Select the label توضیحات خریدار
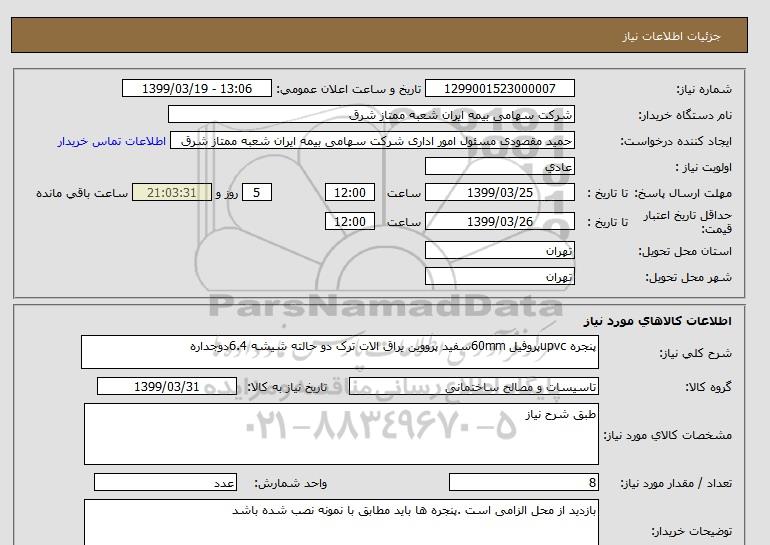 (691, 532)
